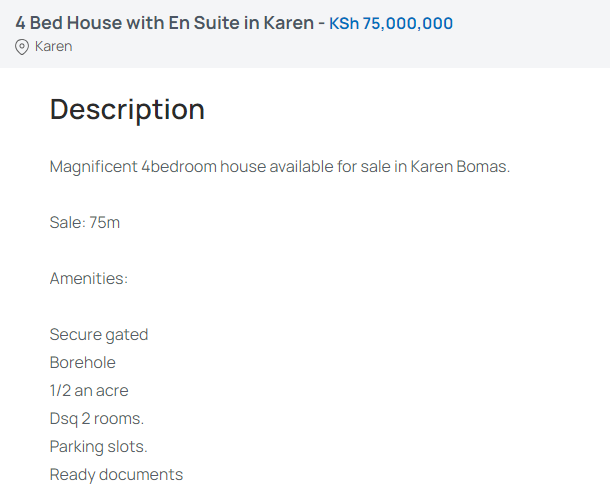610x498 pixels.
Task: Click the KSh 75,000,000 price
Action: tap(391, 23)
